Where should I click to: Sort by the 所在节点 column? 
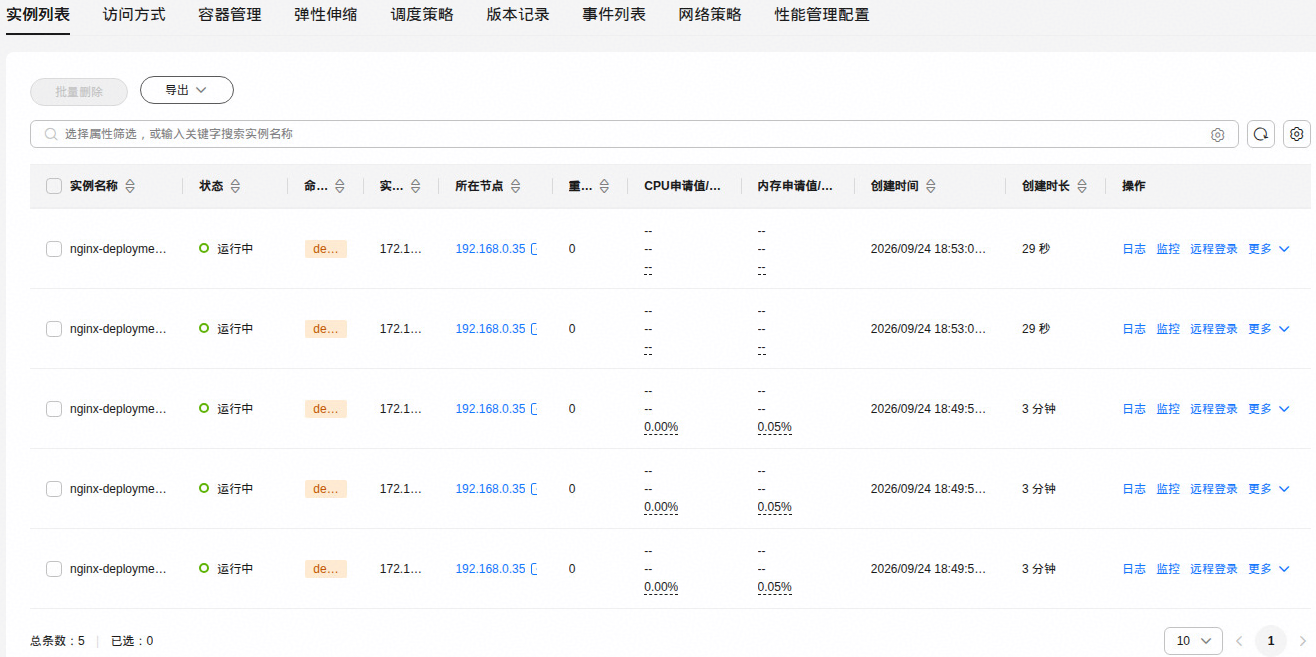click(516, 186)
